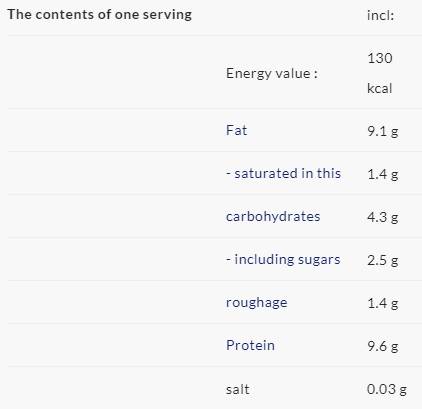The height and width of the screenshot is (409, 422).
Task: Click the 'incl:' column header
Action: click(380, 15)
